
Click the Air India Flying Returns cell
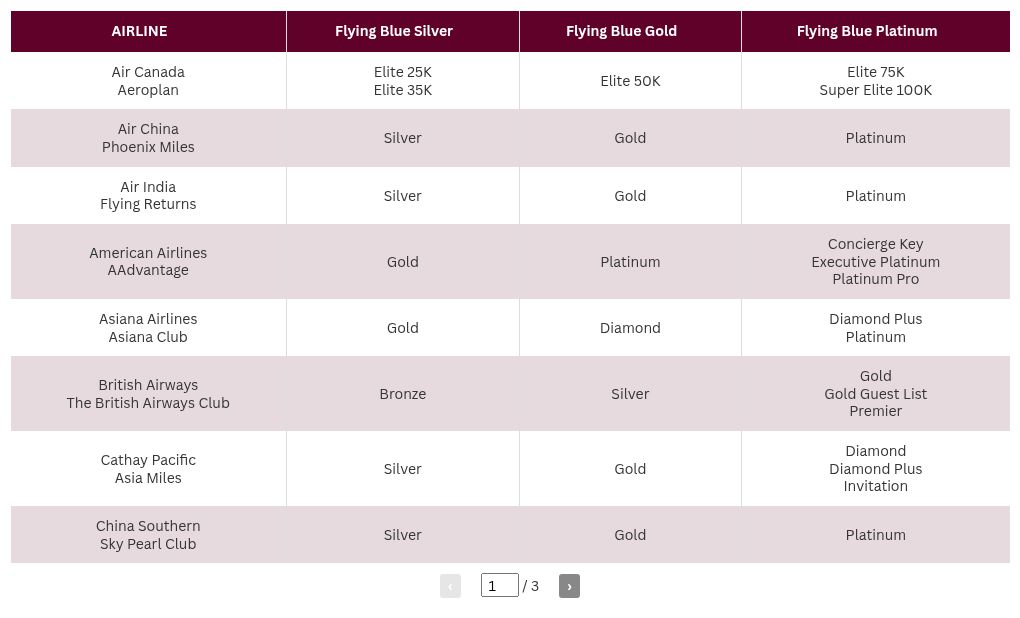[148, 195]
